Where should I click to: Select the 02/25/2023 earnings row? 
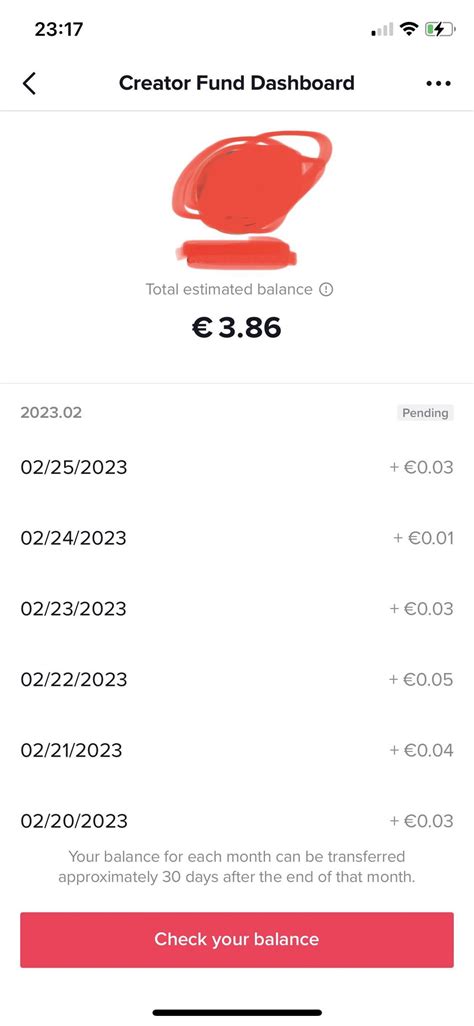coord(237,468)
